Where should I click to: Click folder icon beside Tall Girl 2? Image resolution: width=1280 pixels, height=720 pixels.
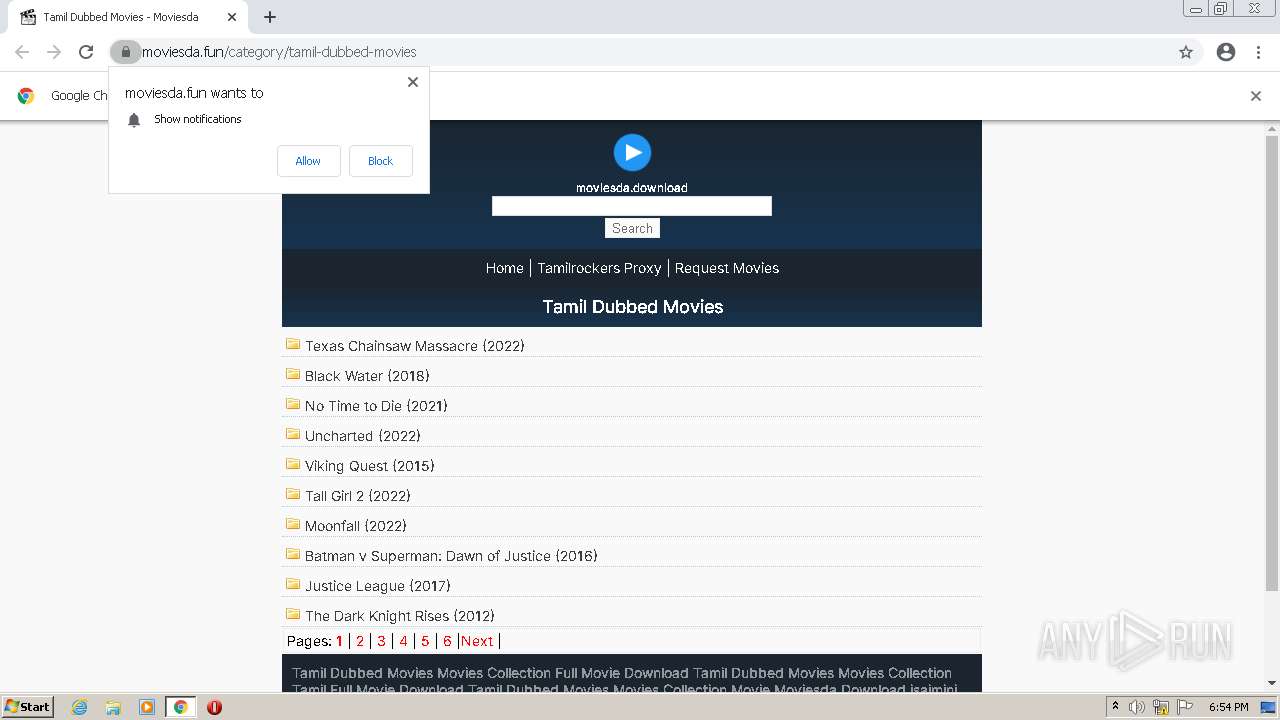pos(293,494)
